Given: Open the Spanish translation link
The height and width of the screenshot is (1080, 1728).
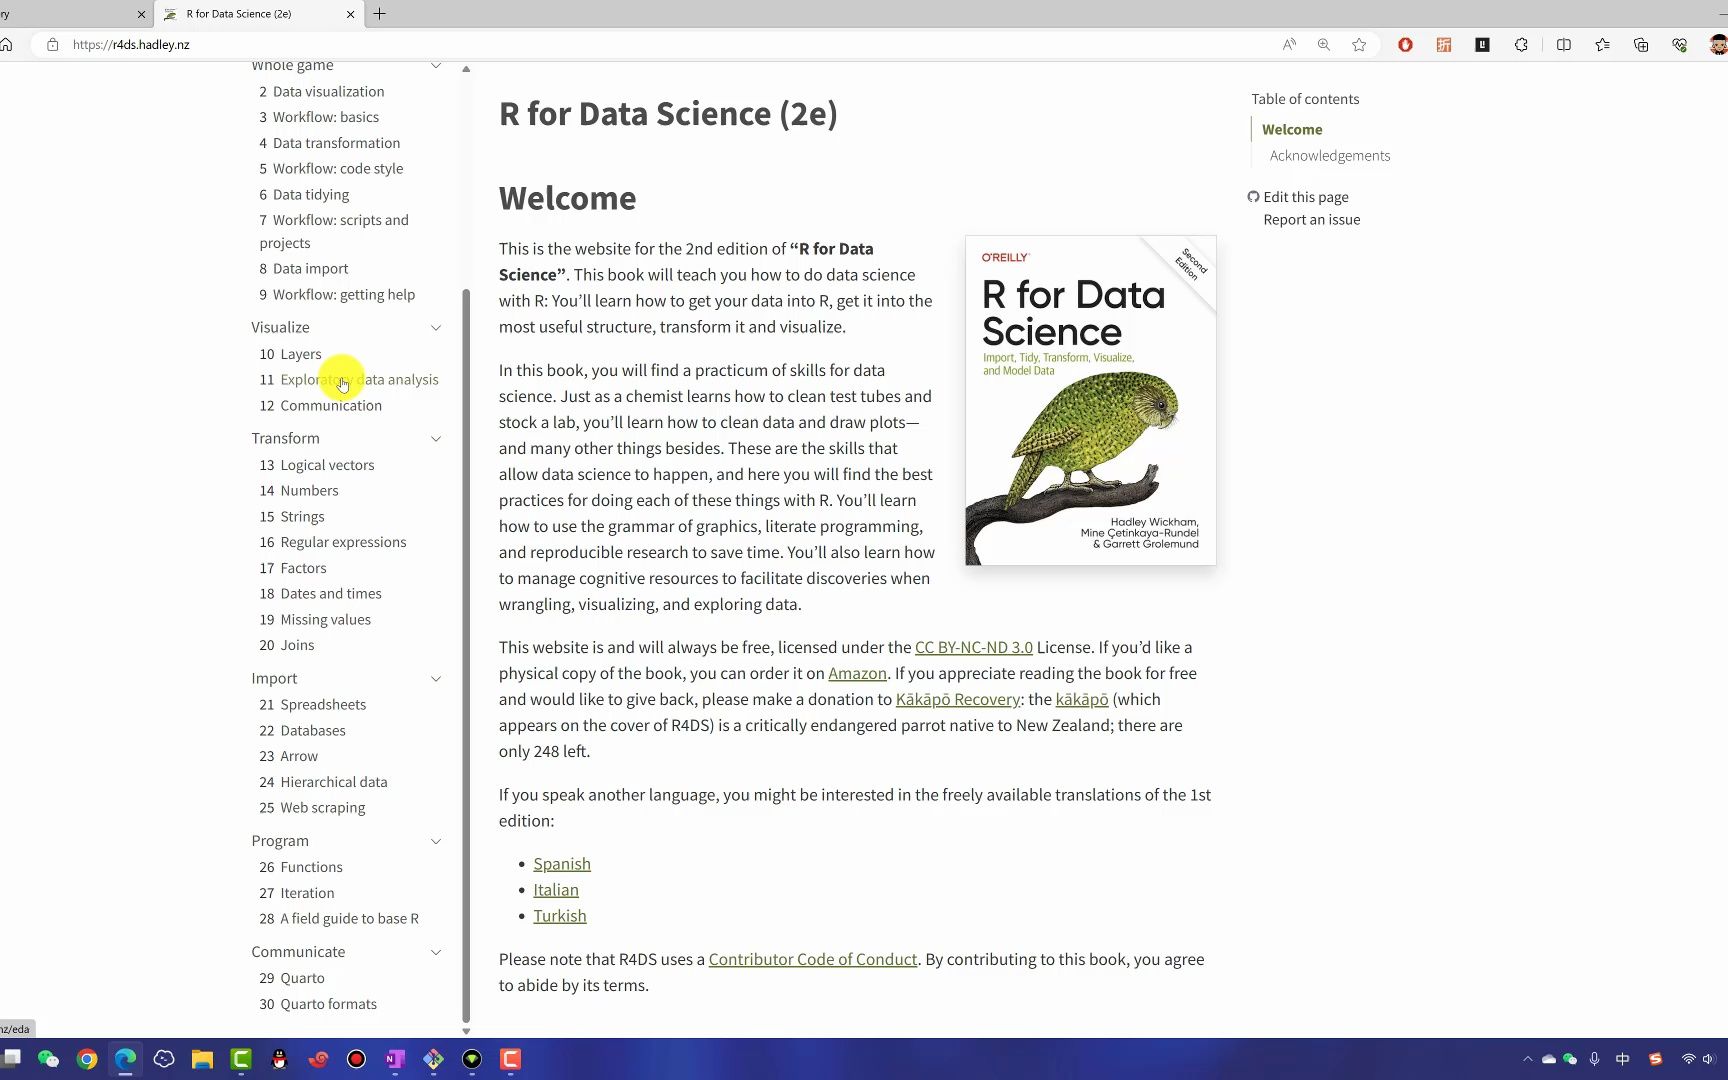Looking at the screenshot, I should pos(562,864).
